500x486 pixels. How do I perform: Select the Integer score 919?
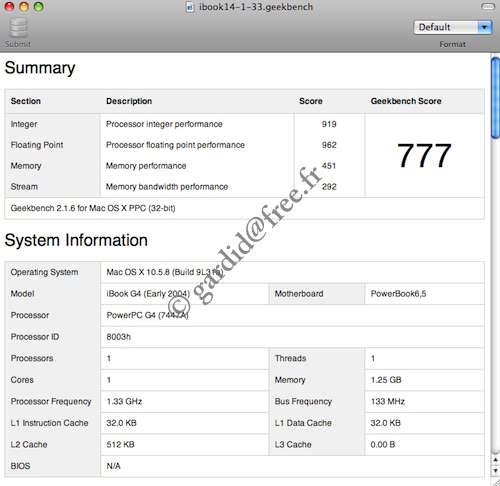329,124
